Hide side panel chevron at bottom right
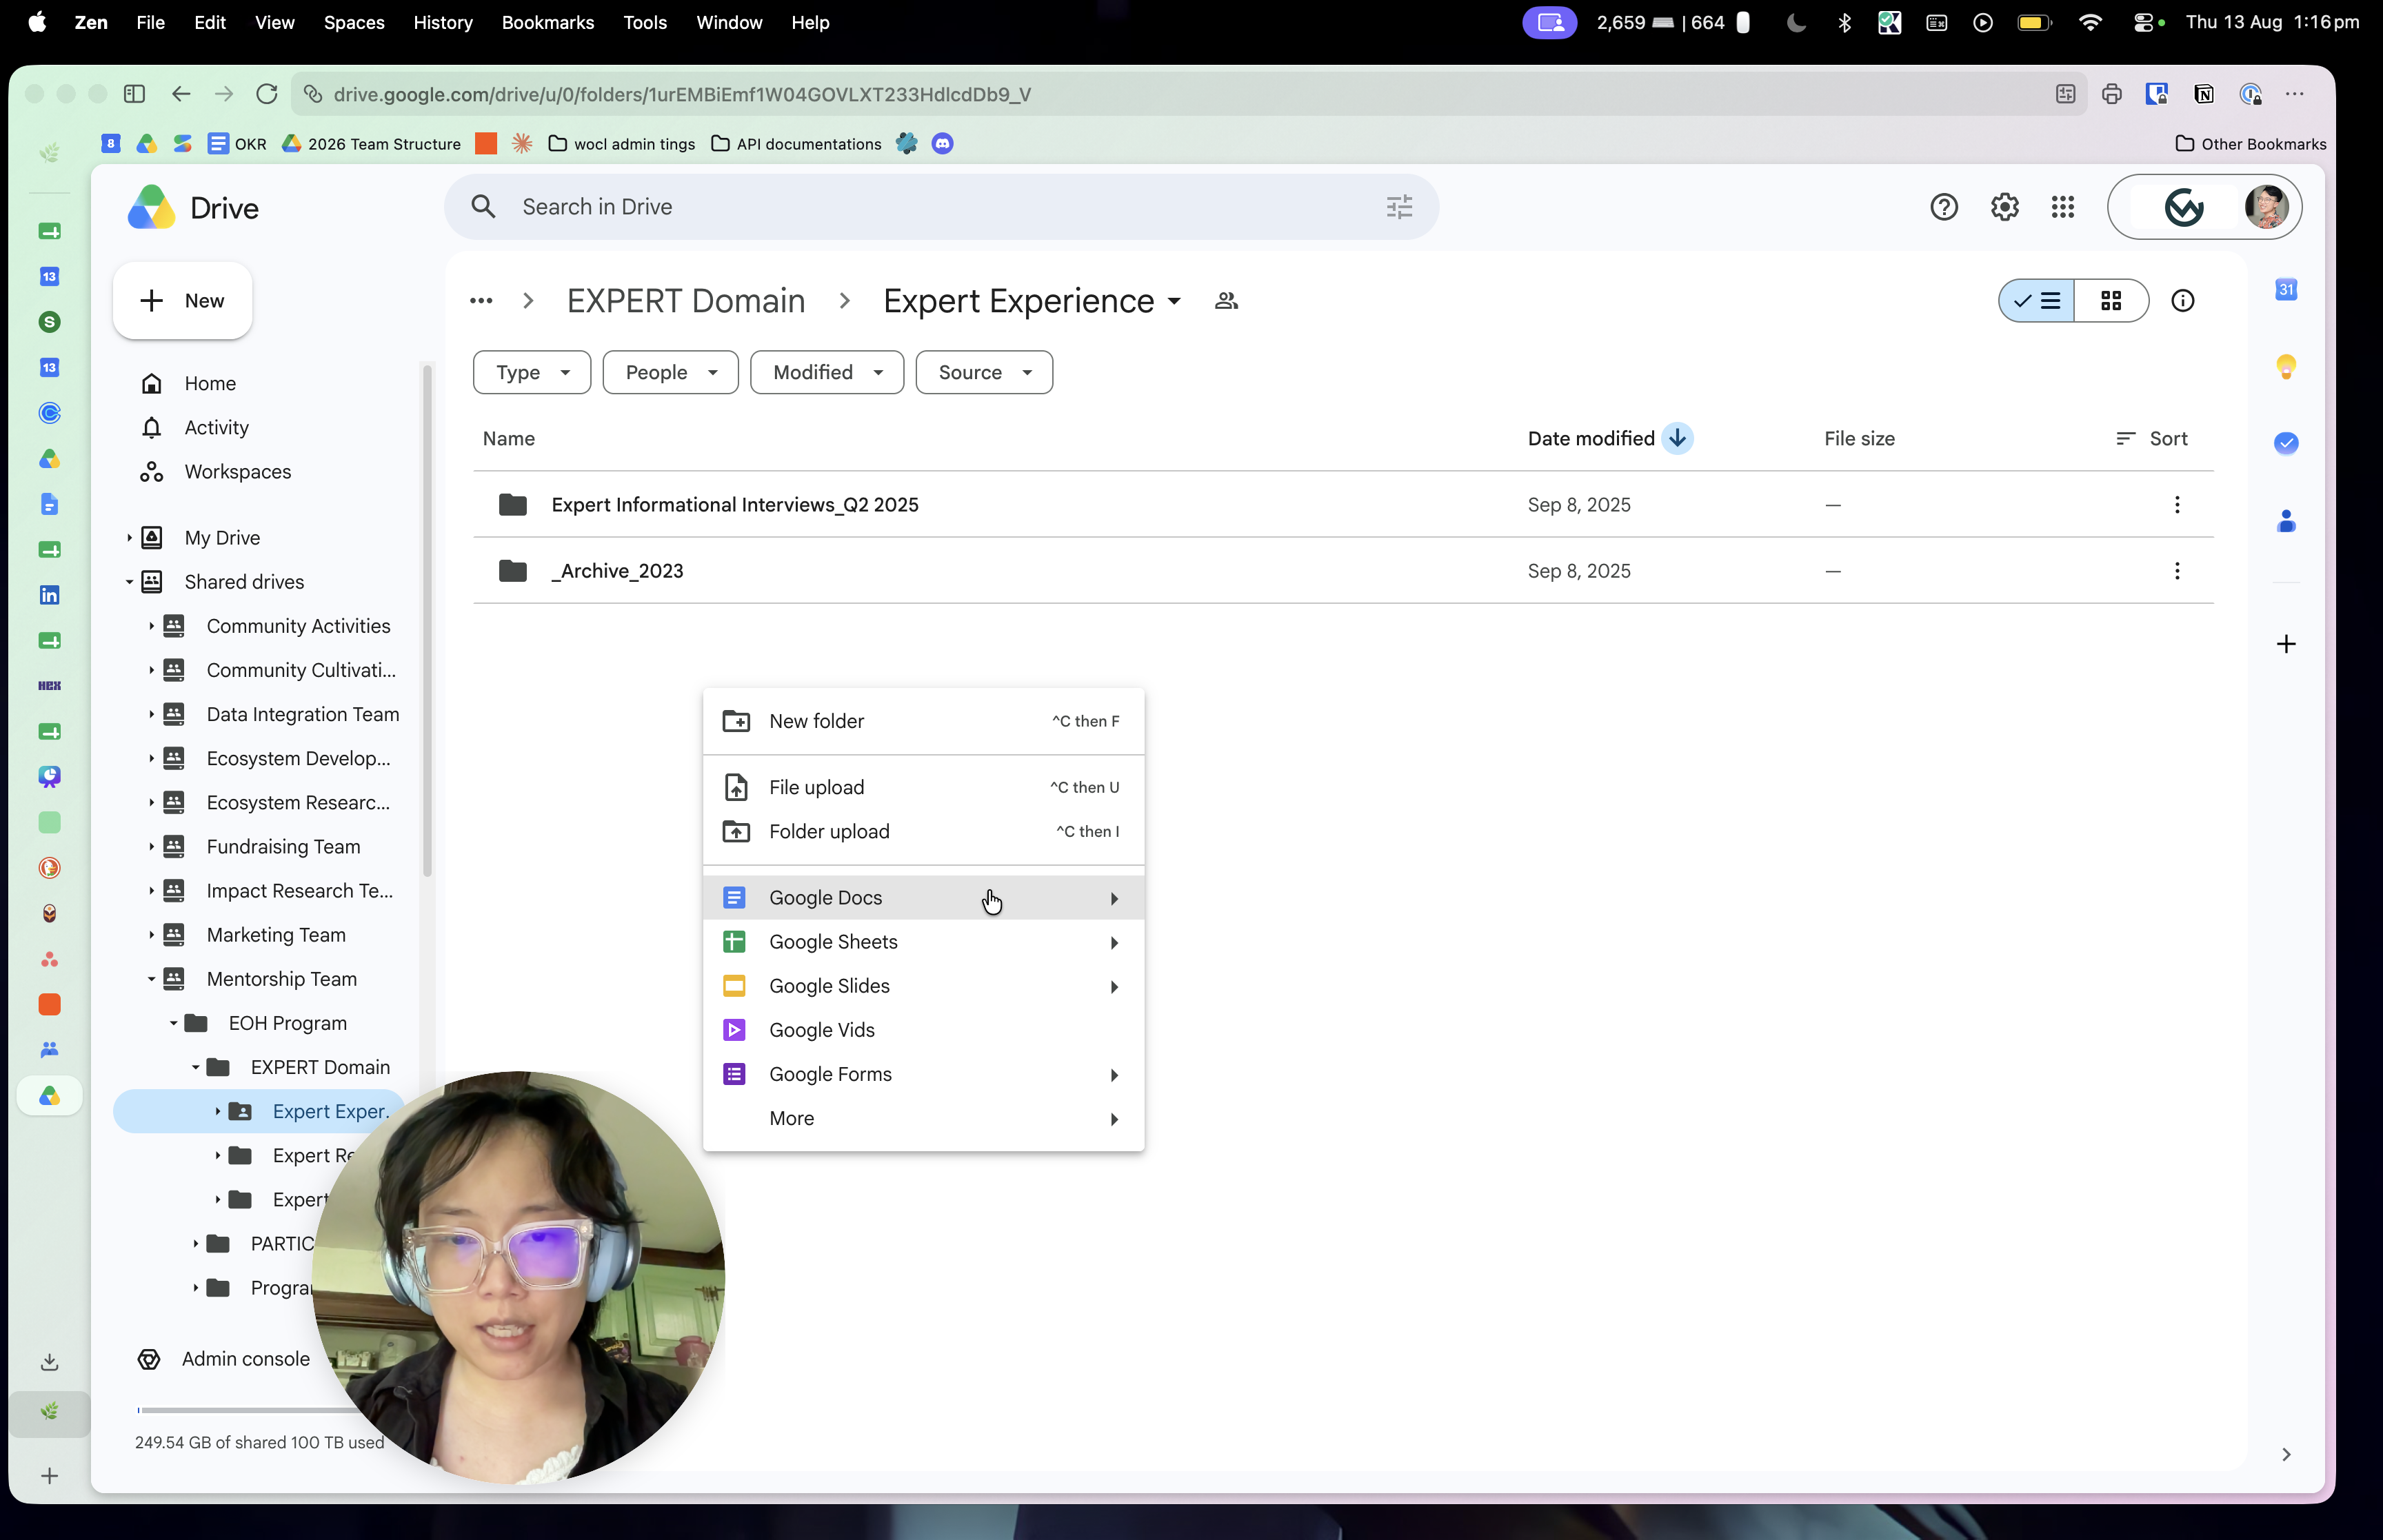This screenshot has width=2383, height=1540. click(2286, 1455)
